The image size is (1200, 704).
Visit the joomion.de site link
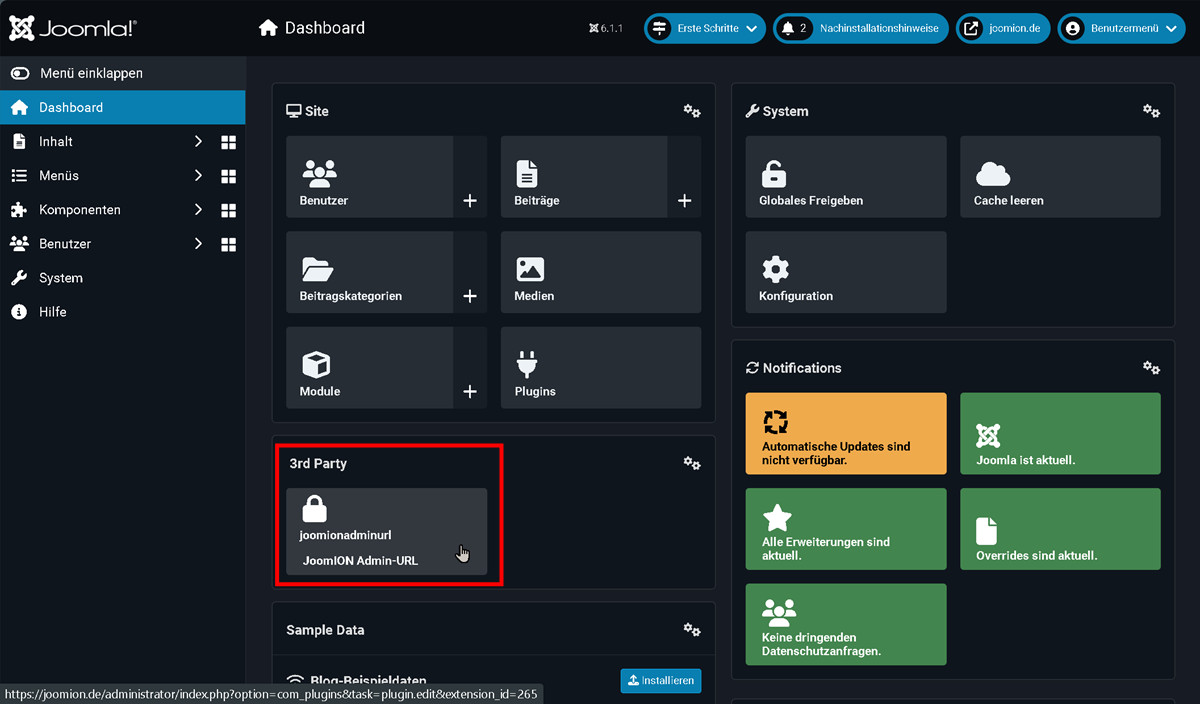(1003, 28)
